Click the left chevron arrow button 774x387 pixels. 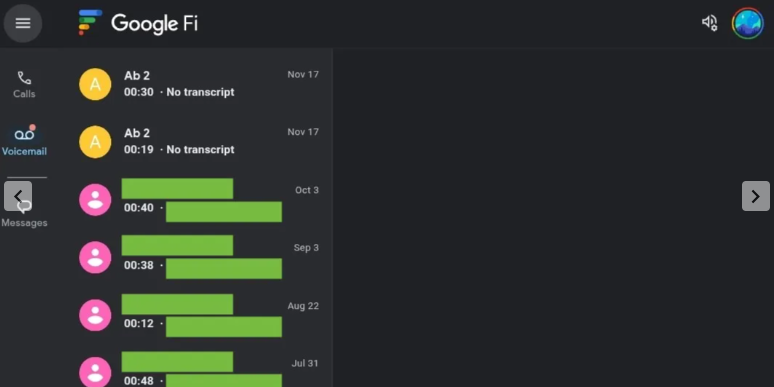pos(18,196)
